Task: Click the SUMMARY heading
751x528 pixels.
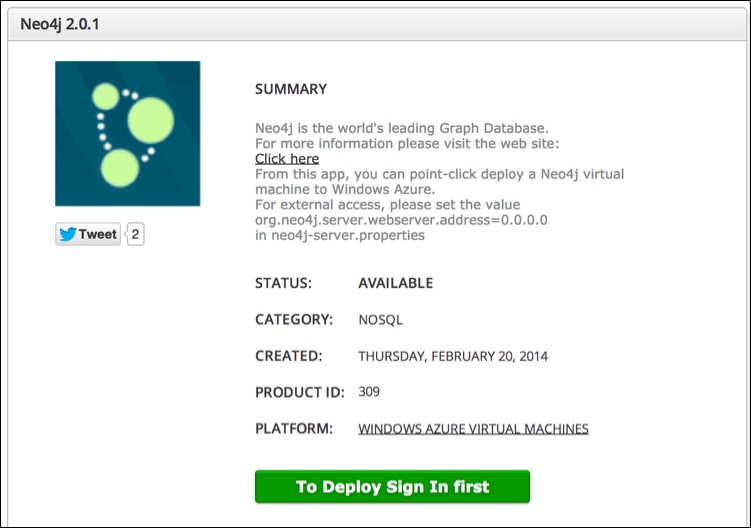Action: point(291,89)
